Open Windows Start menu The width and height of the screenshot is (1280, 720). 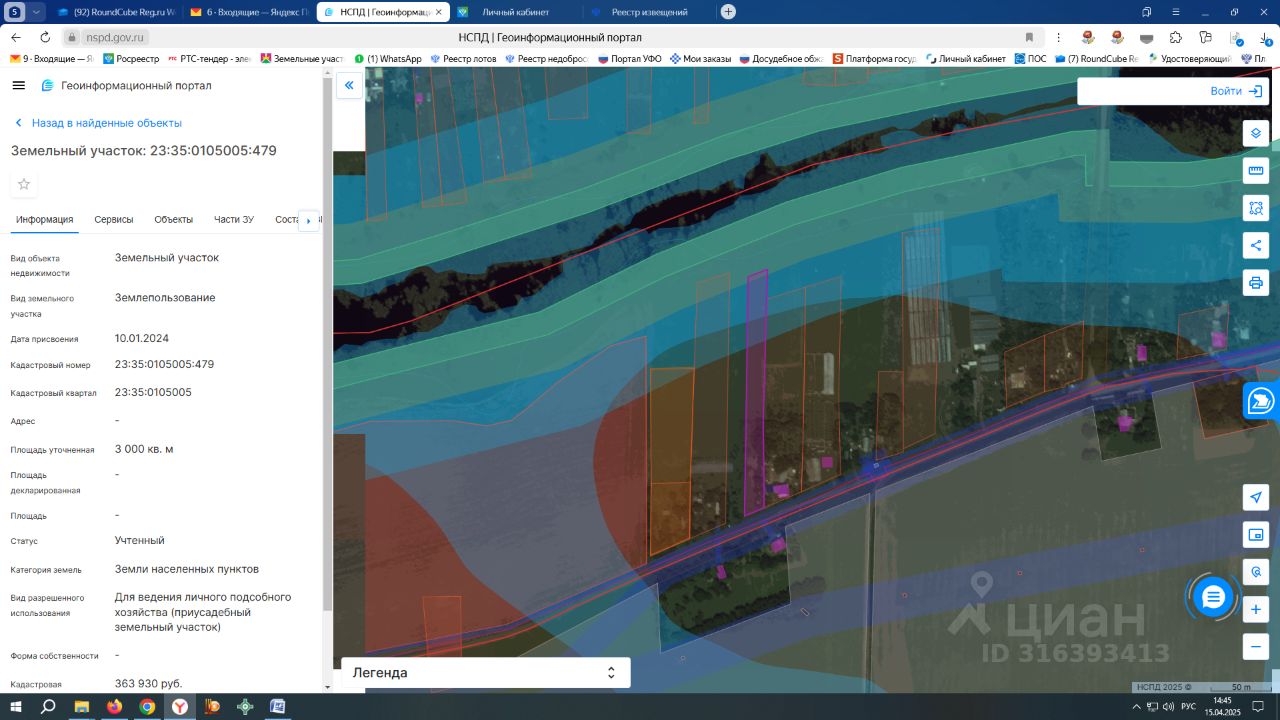(16, 706)
